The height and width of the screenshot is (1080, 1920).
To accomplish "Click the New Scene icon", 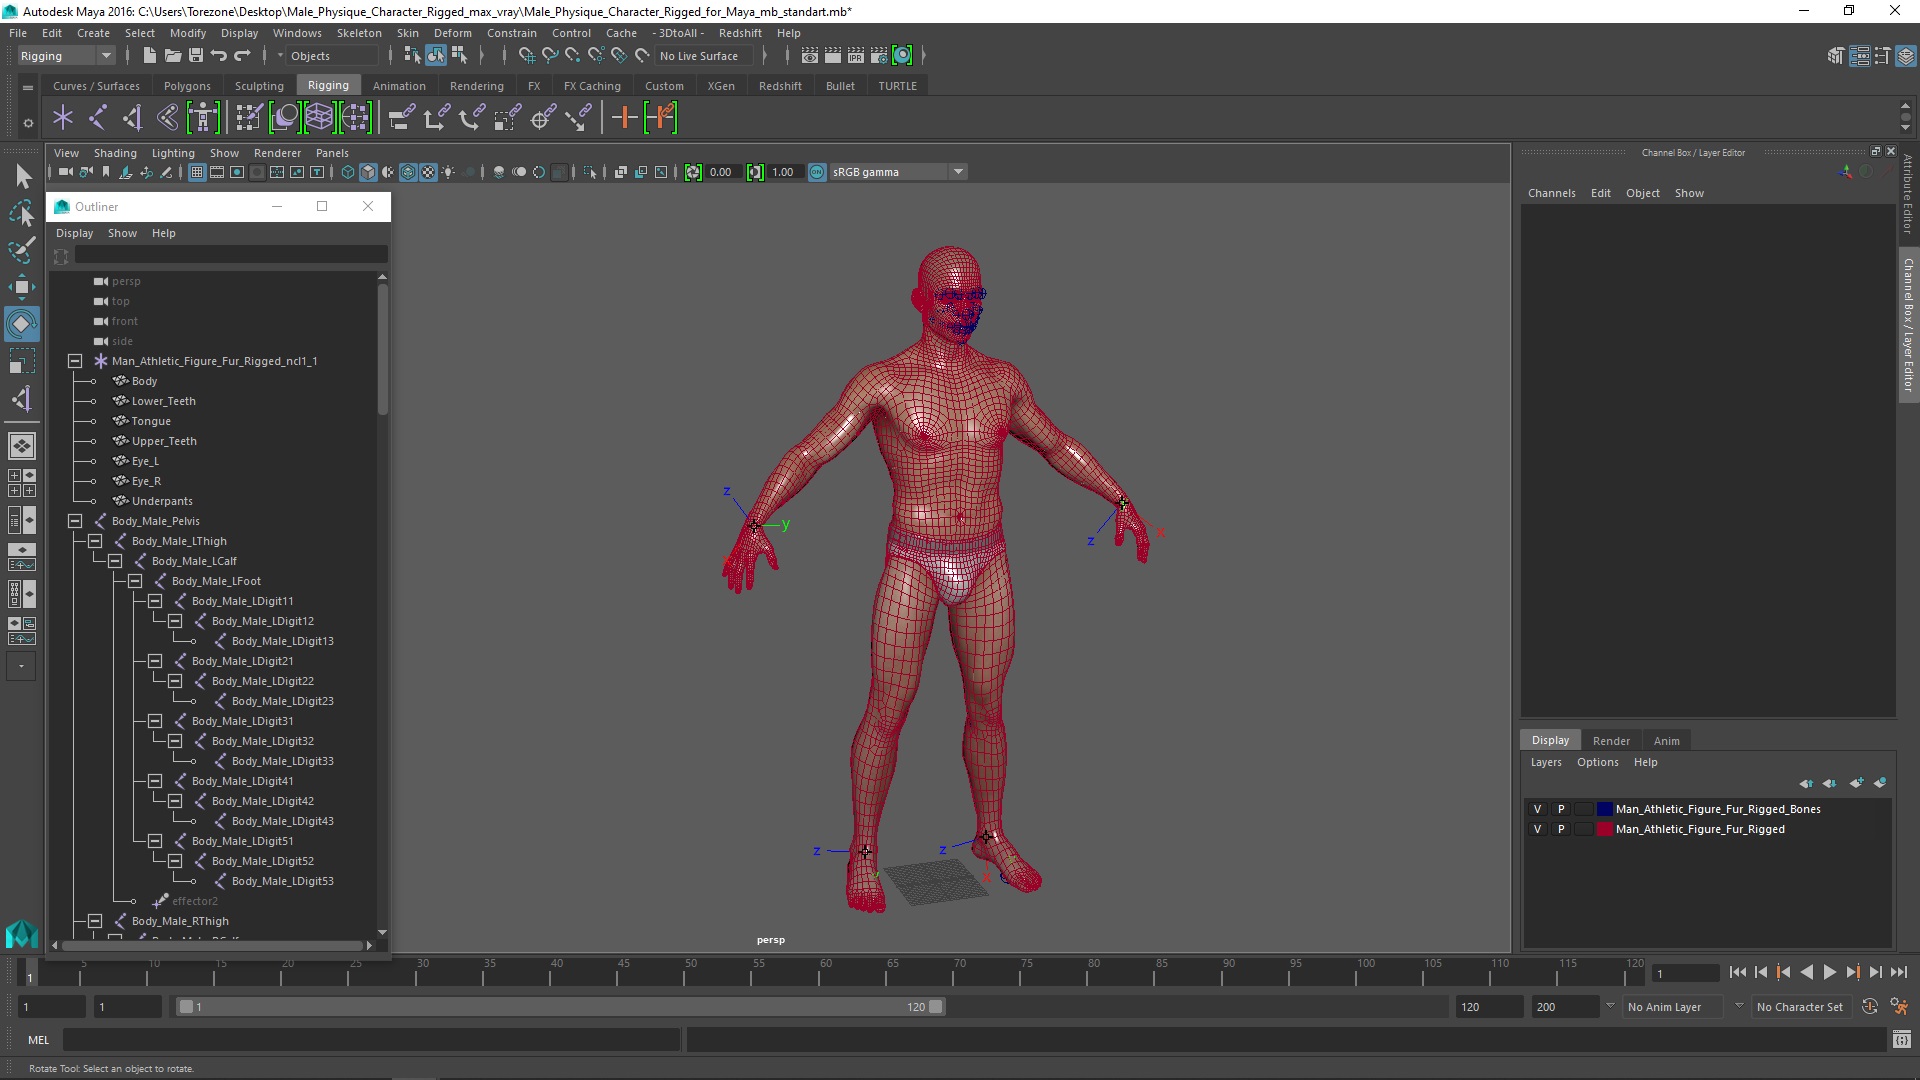I will [x=149, y=56].
